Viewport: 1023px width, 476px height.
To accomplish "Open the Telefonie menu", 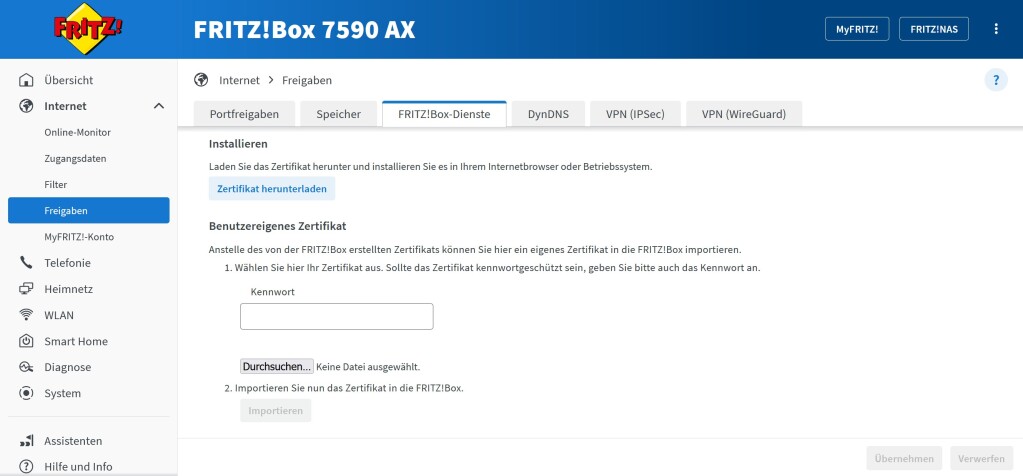I will click(67, 263).
